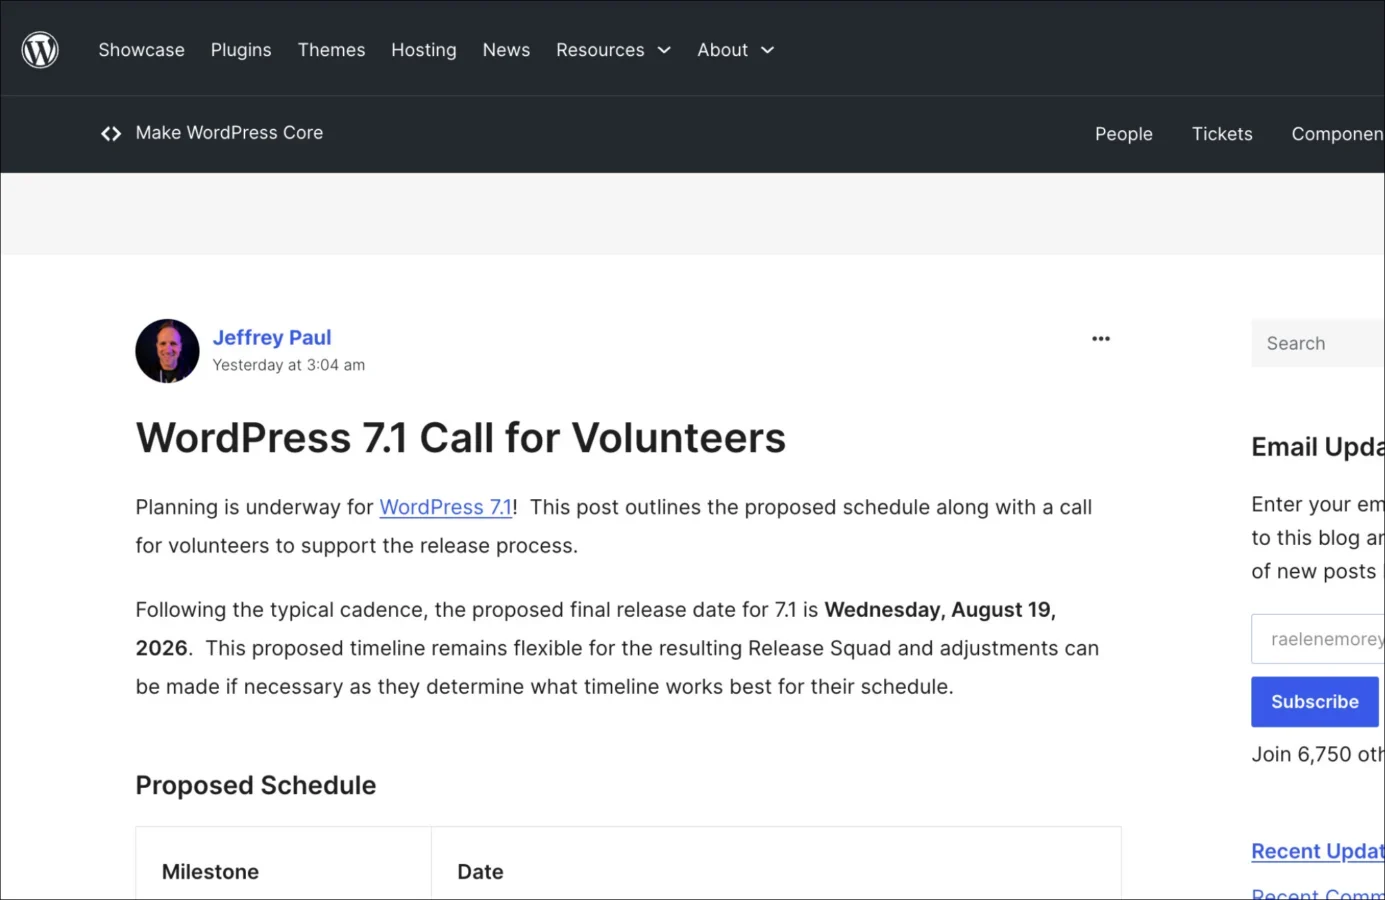Open the Hosting menu item

coord(424,50)
